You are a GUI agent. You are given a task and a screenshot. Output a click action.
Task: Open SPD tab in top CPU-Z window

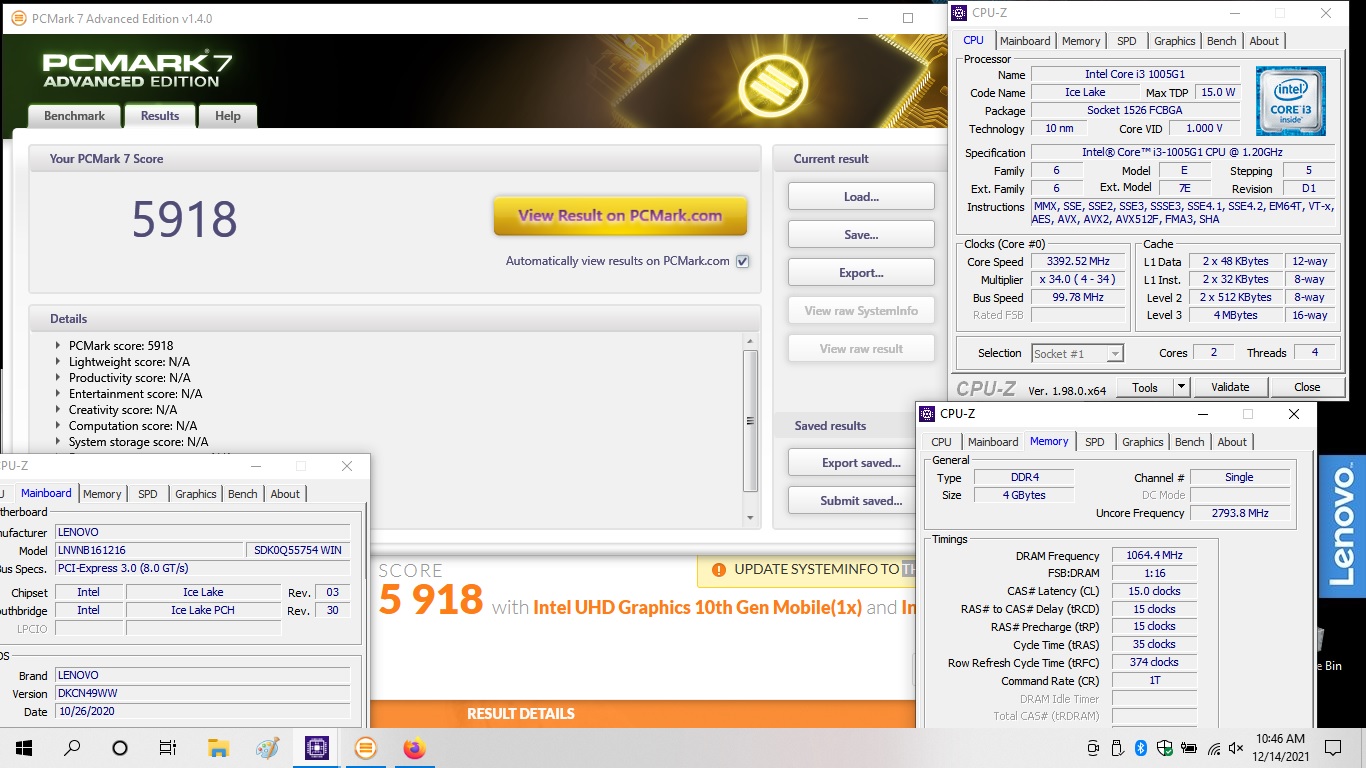[x=1126, y=41]
